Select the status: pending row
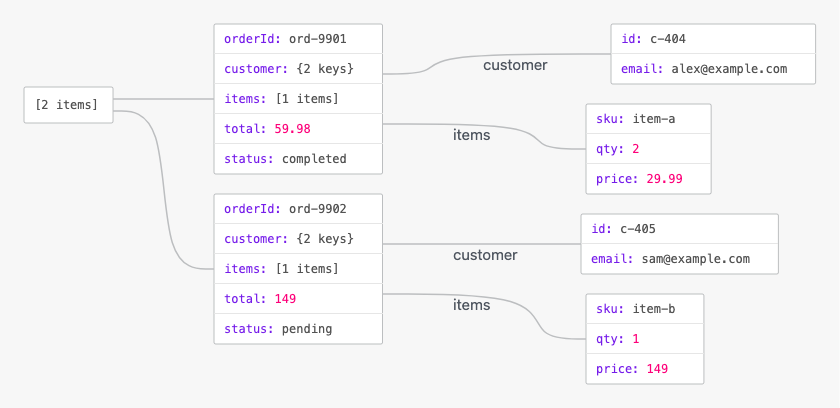Screen dimensions: 840x408 click(x=298, y=329)
